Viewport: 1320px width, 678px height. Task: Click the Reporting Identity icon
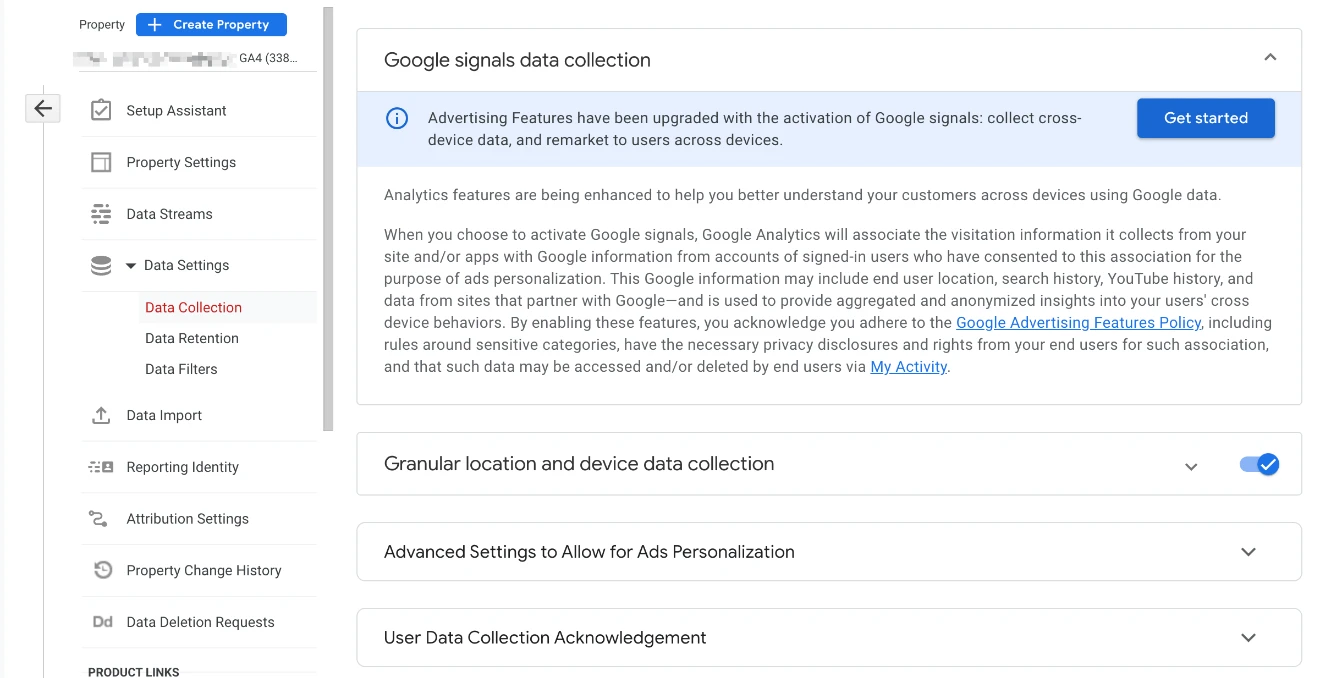click(x=101, y=467)
